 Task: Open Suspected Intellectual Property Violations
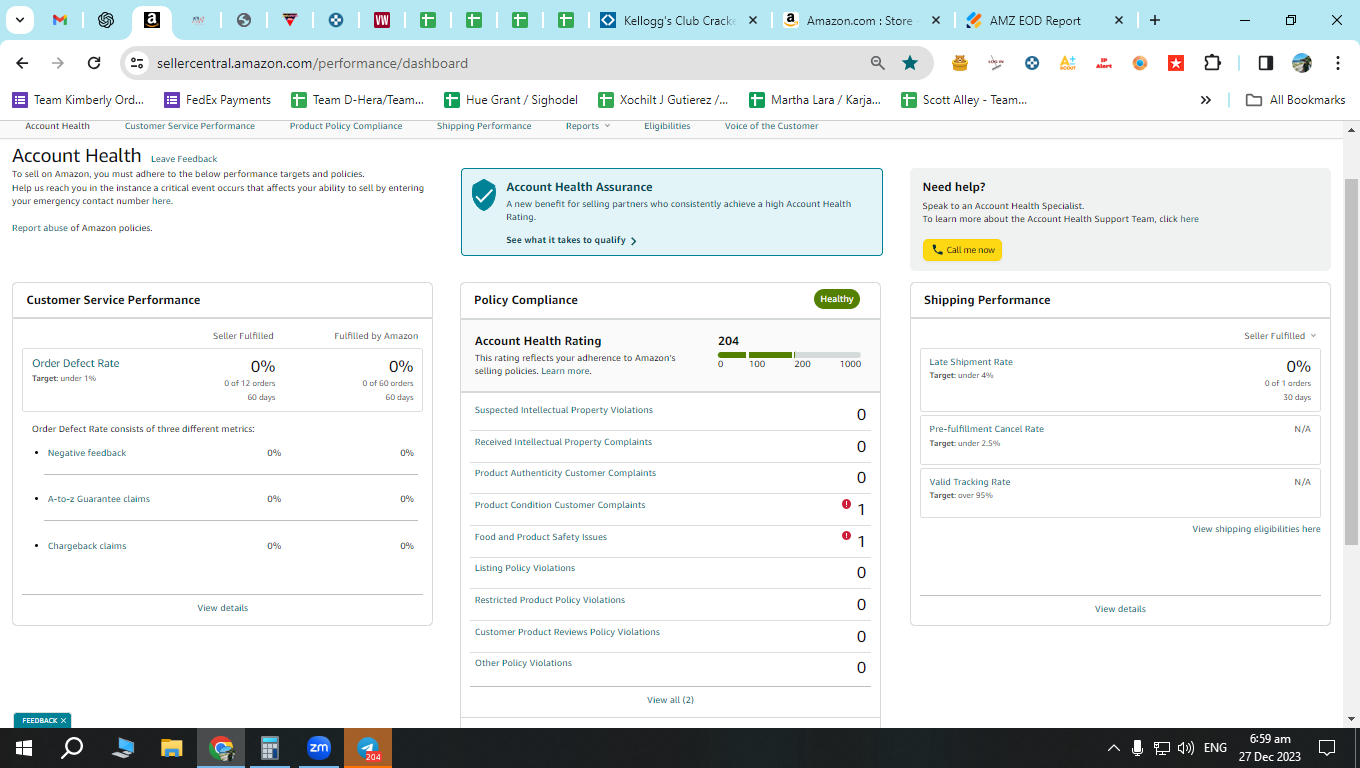coord(563,410)
